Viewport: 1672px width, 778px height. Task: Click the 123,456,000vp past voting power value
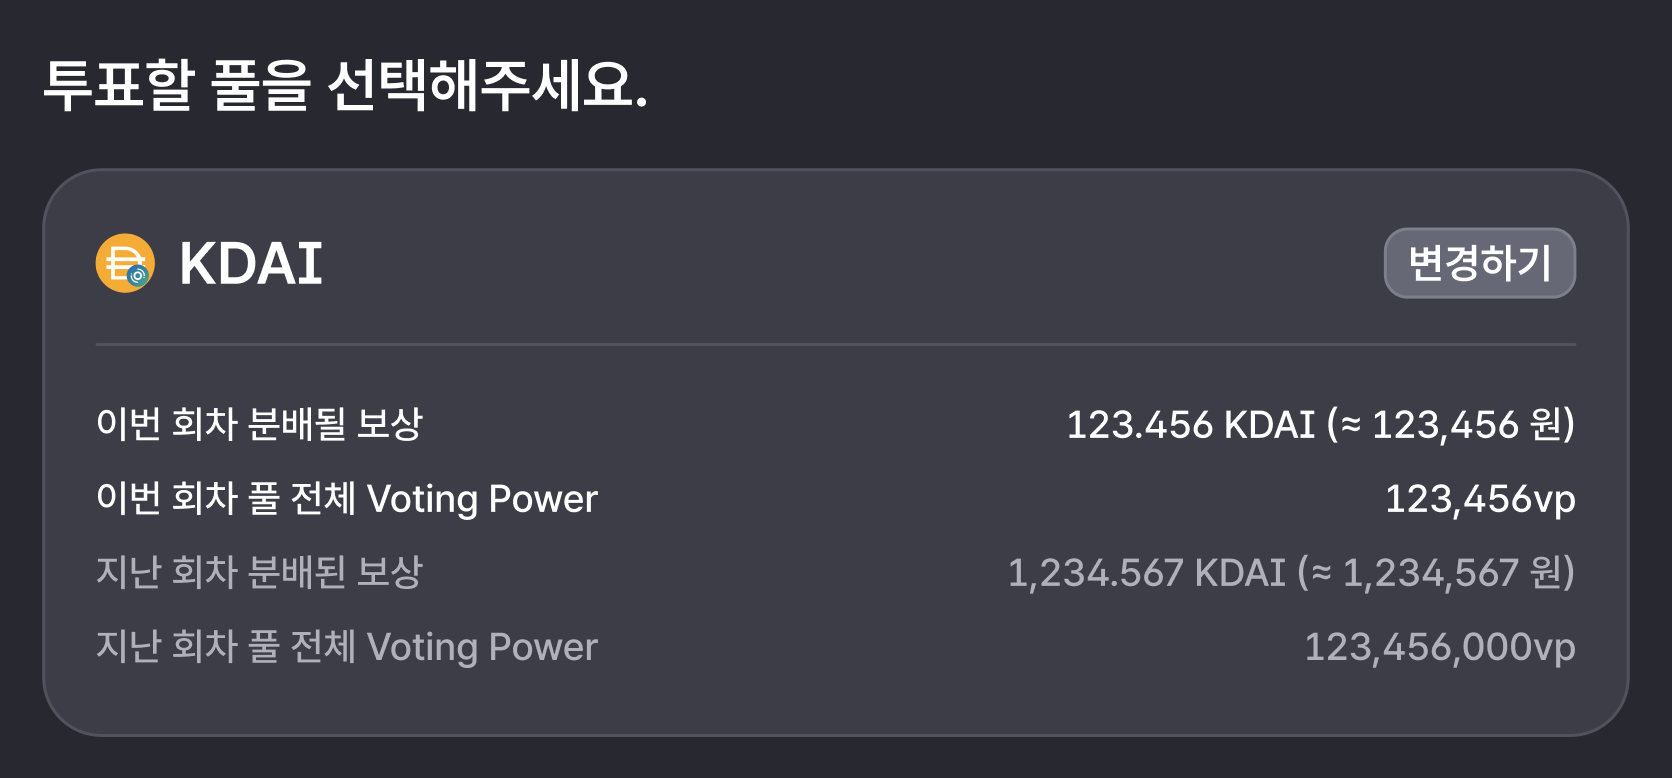(1440, 647)
